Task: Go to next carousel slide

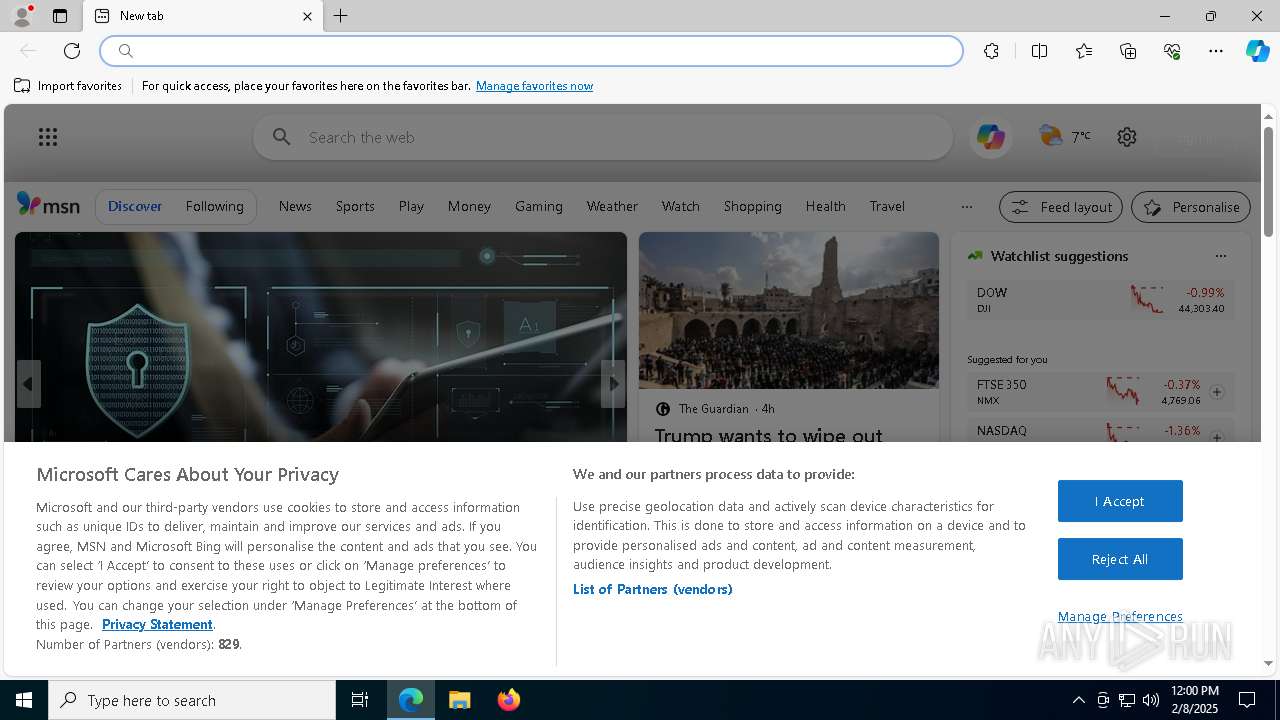Action: (x=614, y=384)
